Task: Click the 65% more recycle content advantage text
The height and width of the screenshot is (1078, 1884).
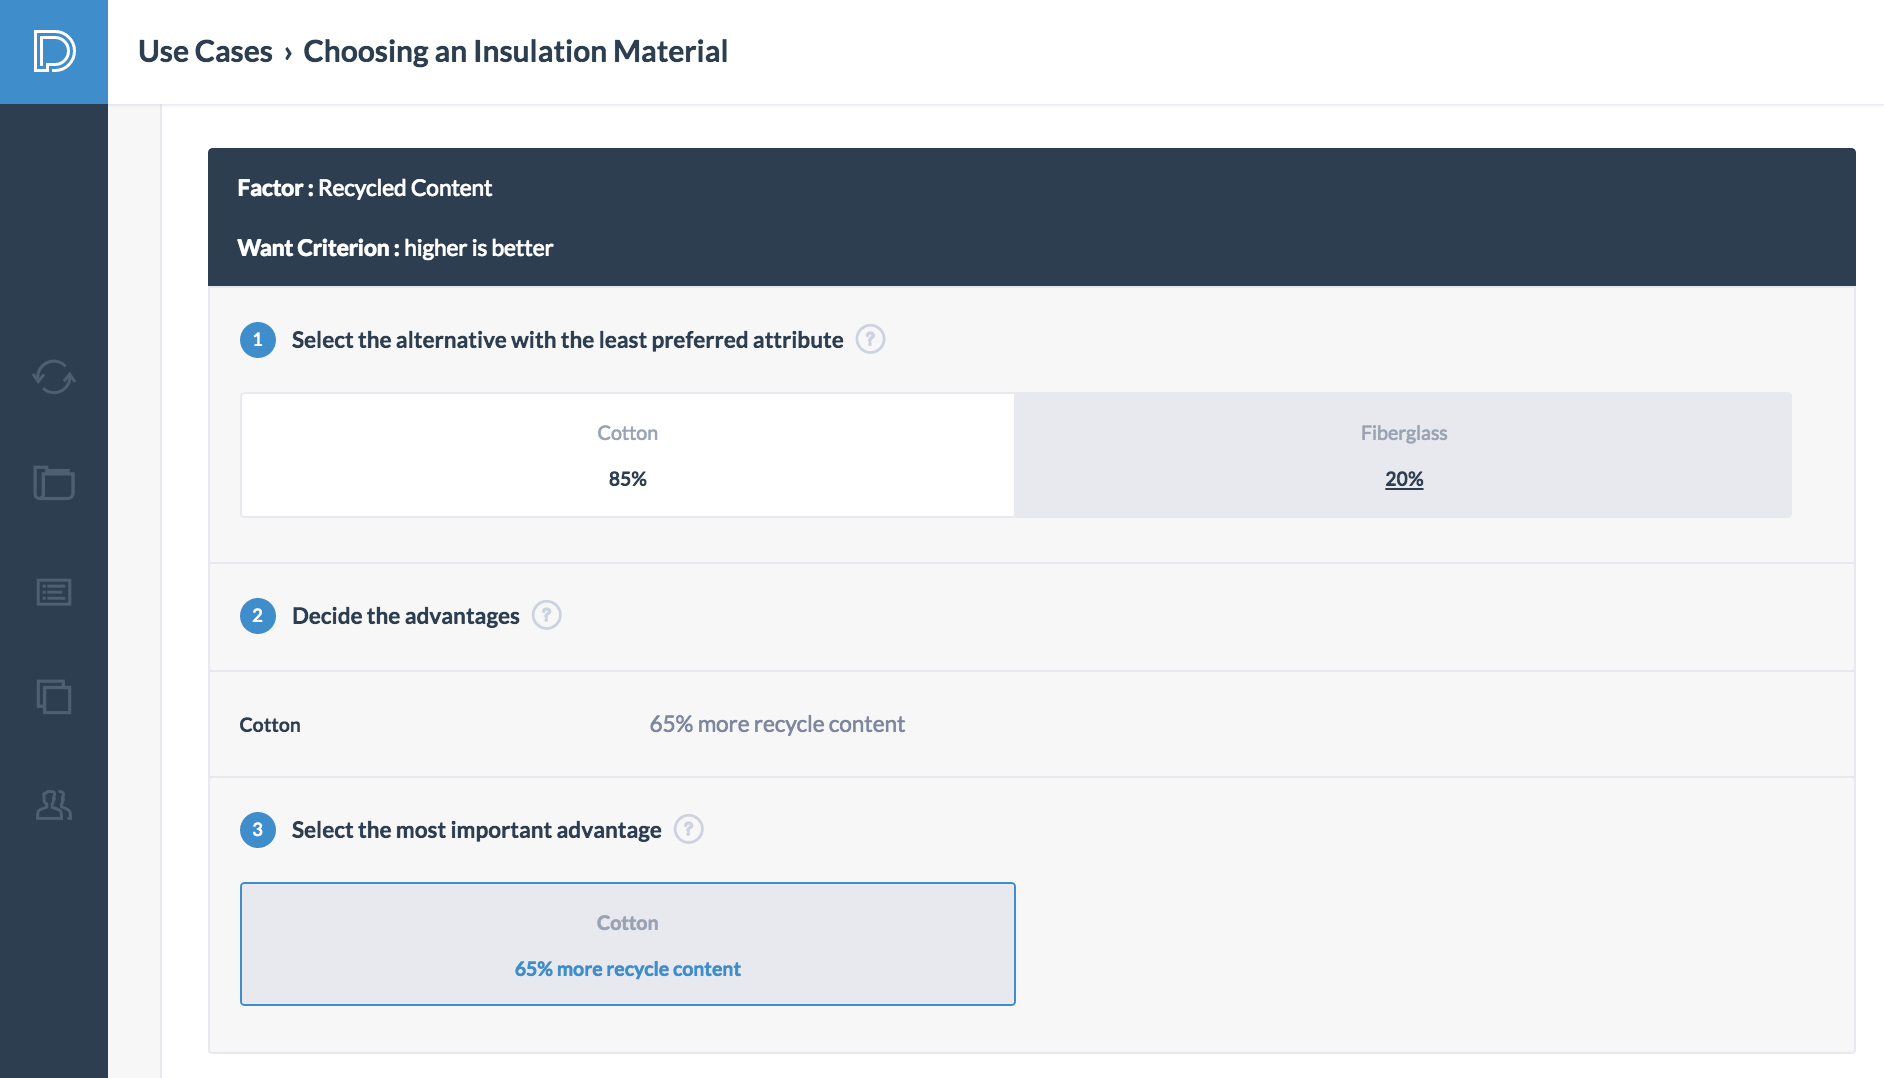Action: click(x=777, y=724)
